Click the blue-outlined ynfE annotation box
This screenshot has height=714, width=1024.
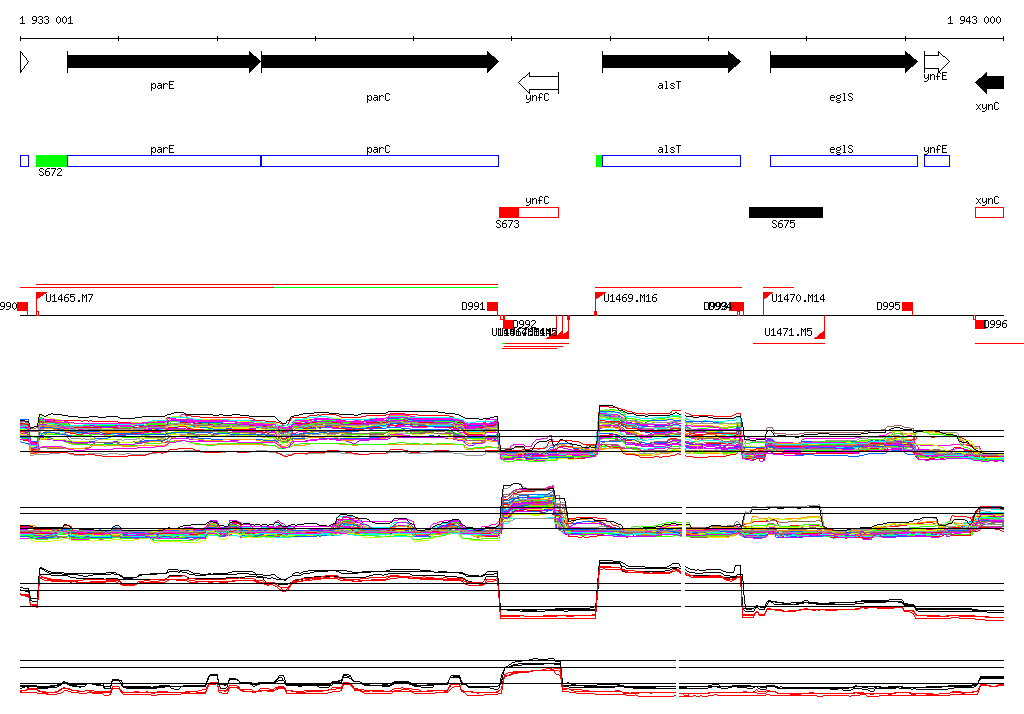[x=937, y=161]
